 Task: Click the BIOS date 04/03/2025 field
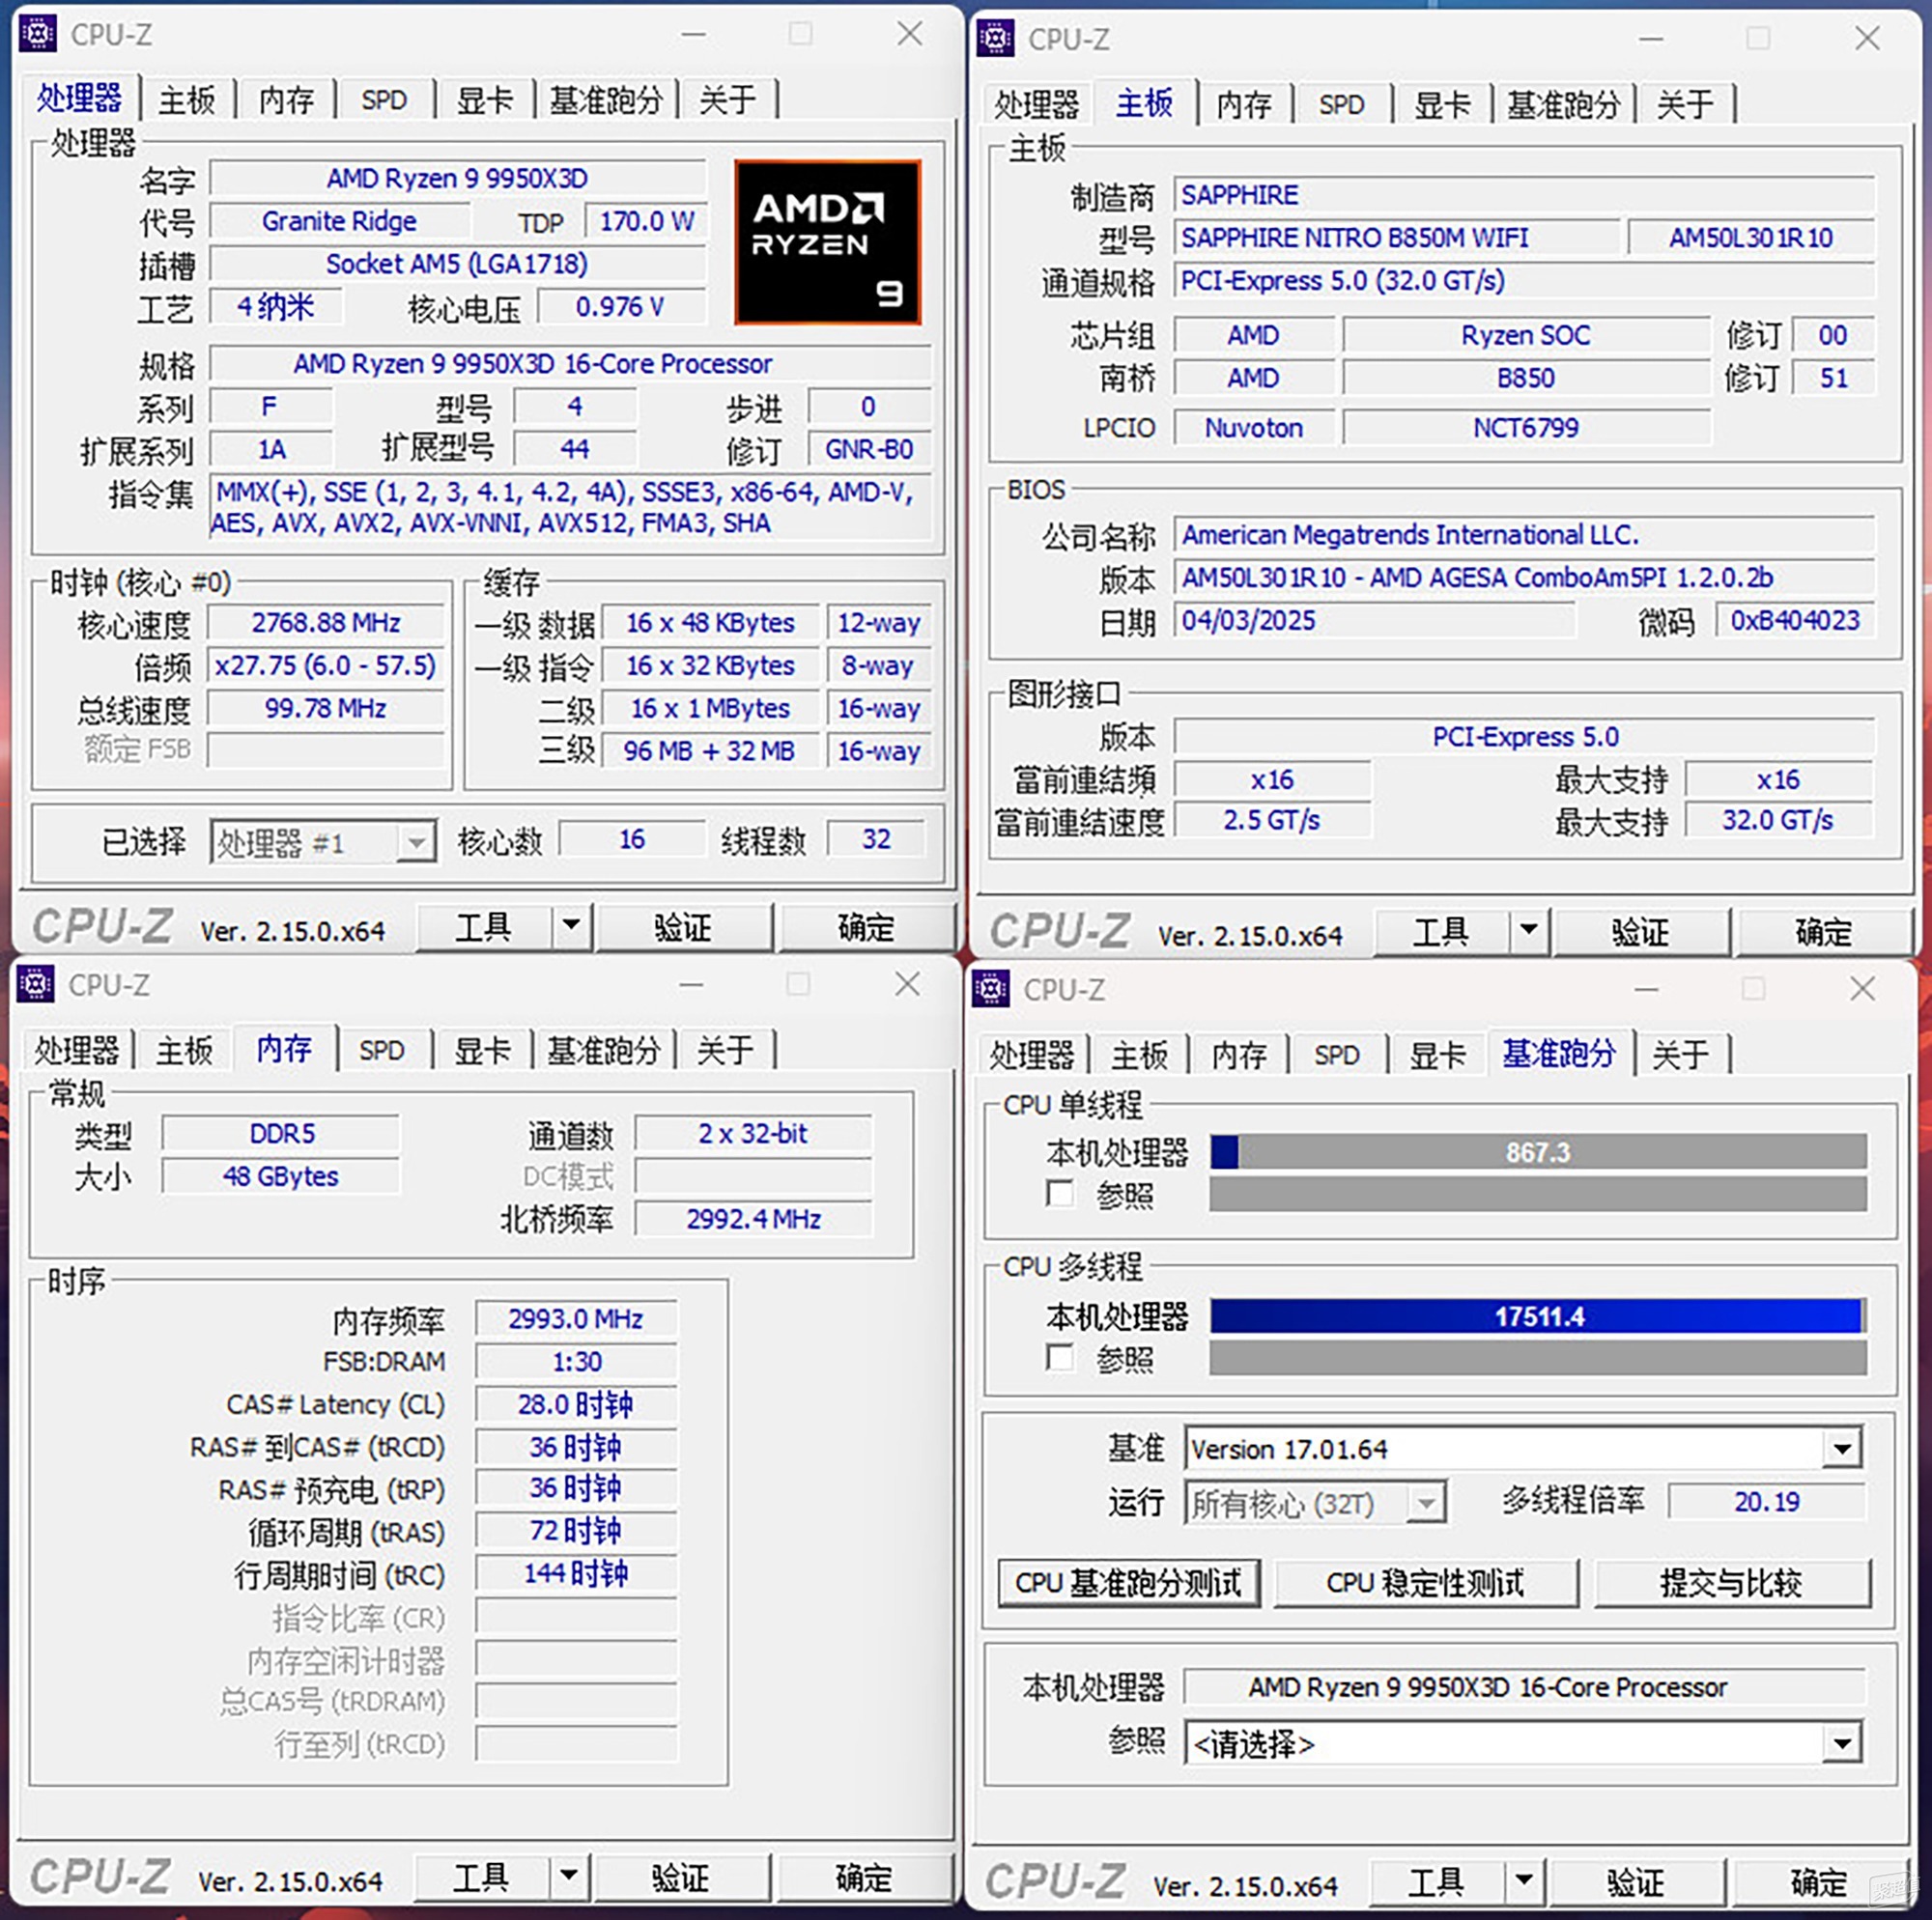point(1373,621)
